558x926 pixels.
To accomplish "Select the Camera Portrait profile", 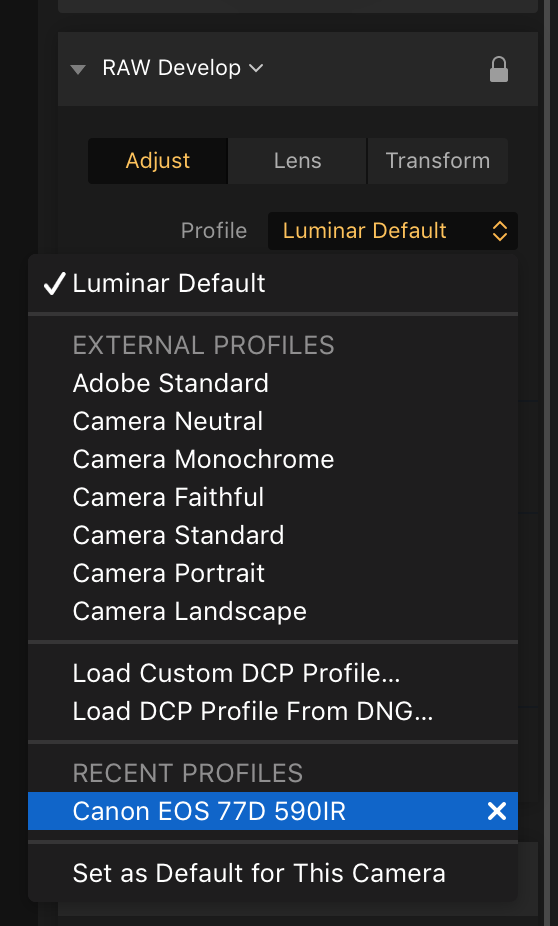I will point(273,573).
